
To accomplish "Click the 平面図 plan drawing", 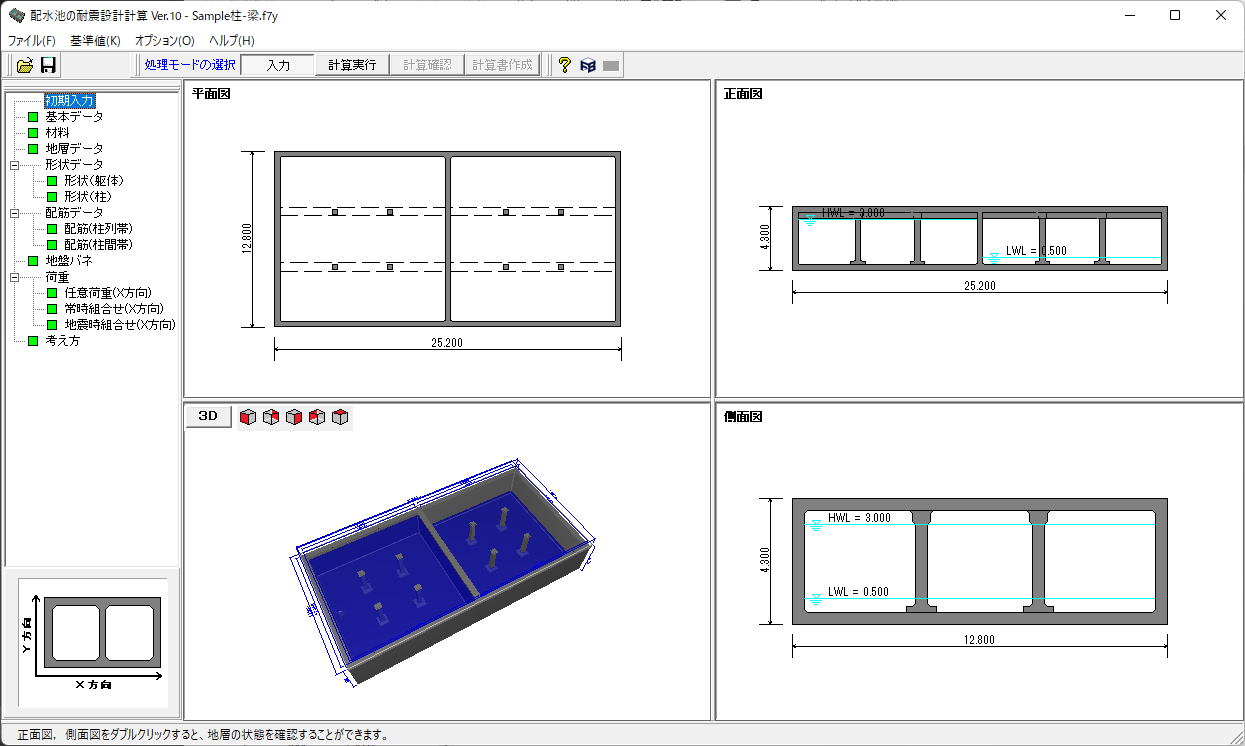I will [x=448, y=239].
